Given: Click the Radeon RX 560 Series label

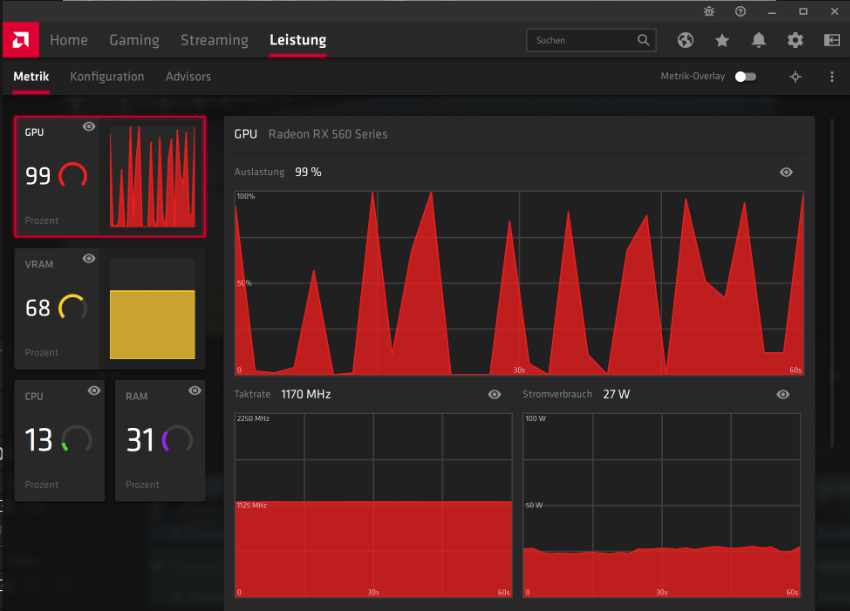Looking at the screenshot, I should pyautogui.click(x=328, y=134).
